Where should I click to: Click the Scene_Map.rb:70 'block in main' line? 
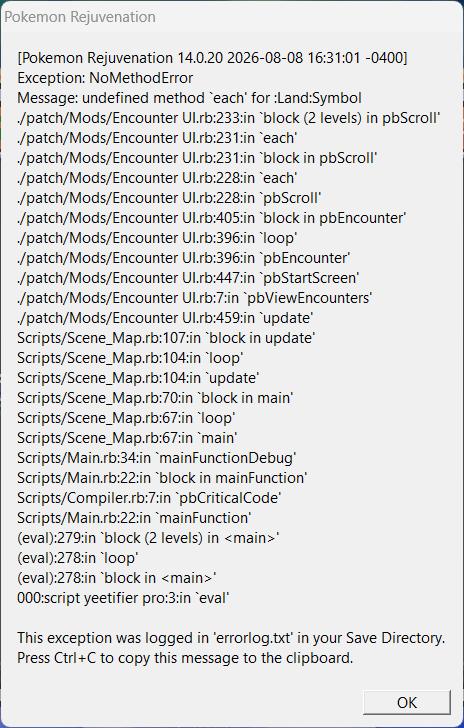click(155, 397)
